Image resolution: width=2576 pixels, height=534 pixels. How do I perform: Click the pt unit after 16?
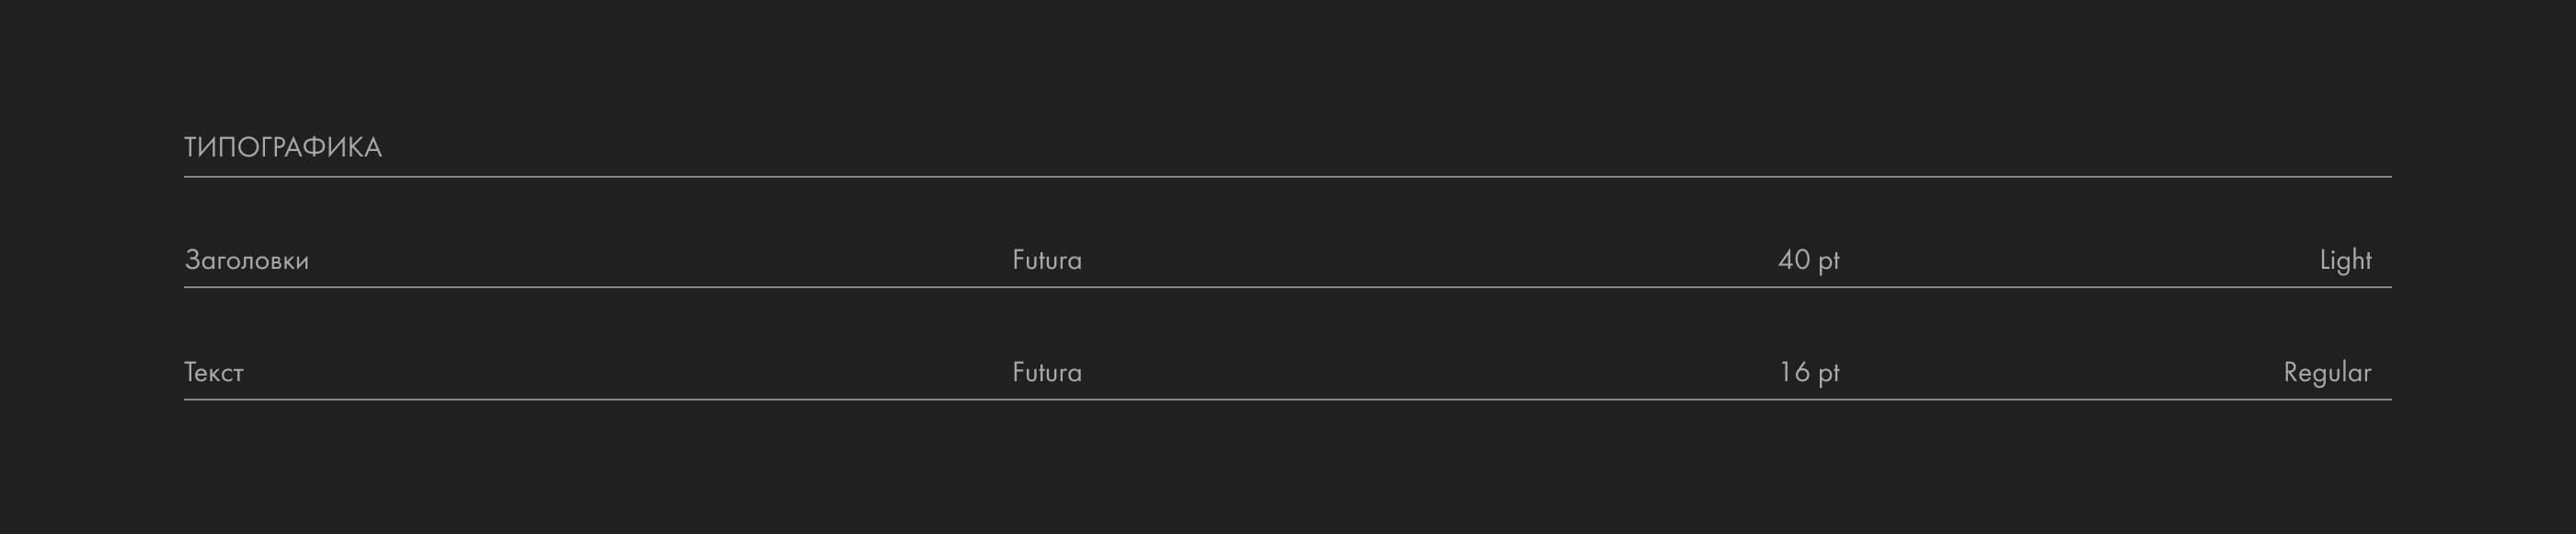[1829, 375]
